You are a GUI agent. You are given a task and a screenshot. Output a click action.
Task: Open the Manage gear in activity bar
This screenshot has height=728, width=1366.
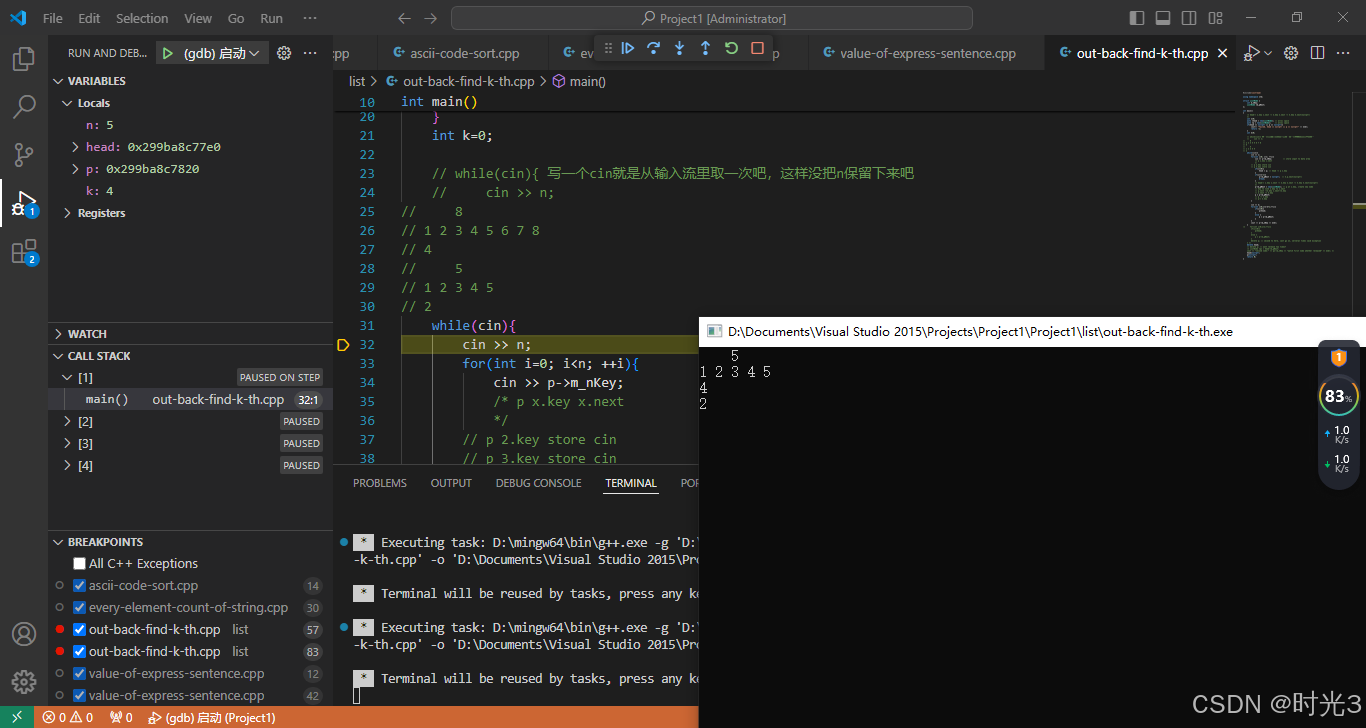pyautogui.click(x=24, y=682)
